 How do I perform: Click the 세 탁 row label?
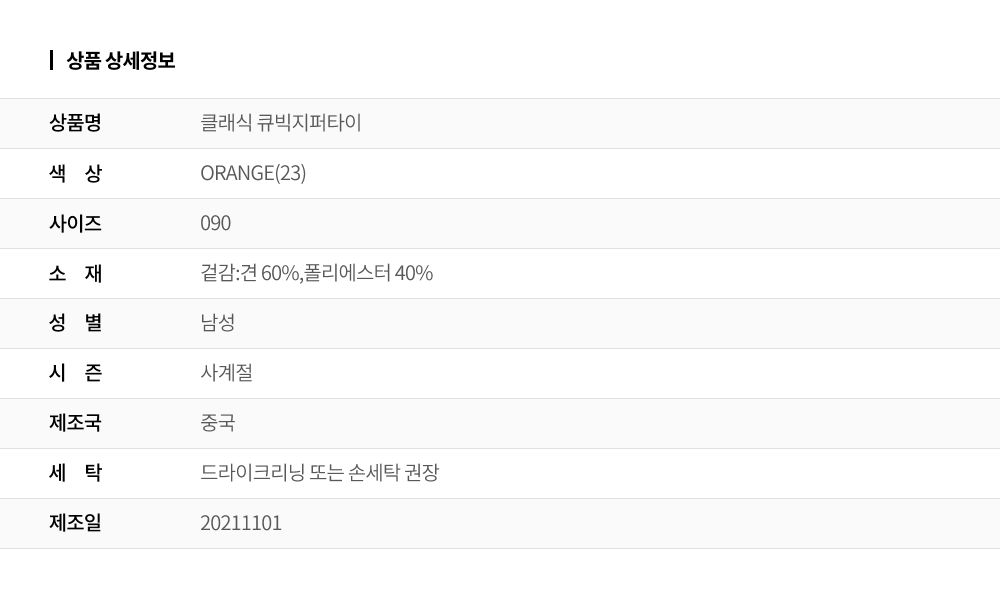click(76, 473)
